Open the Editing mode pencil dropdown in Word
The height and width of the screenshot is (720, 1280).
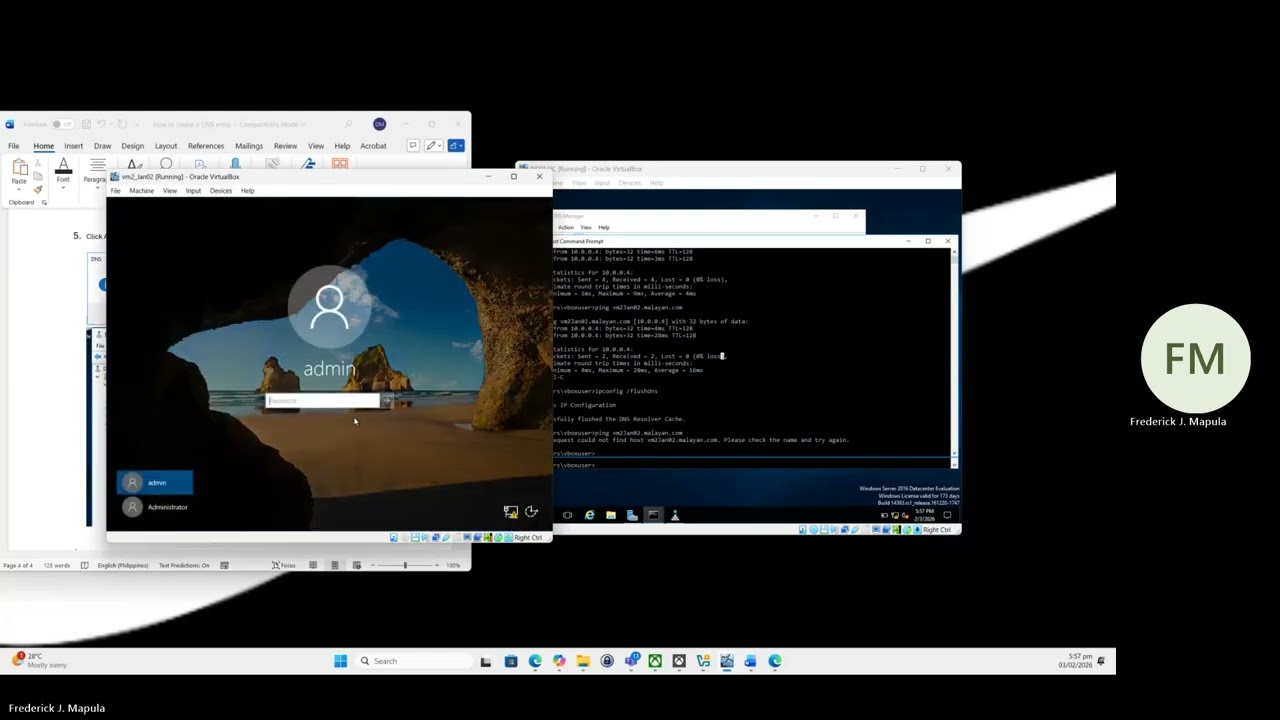pyautogui.click(x=433, y=146)
